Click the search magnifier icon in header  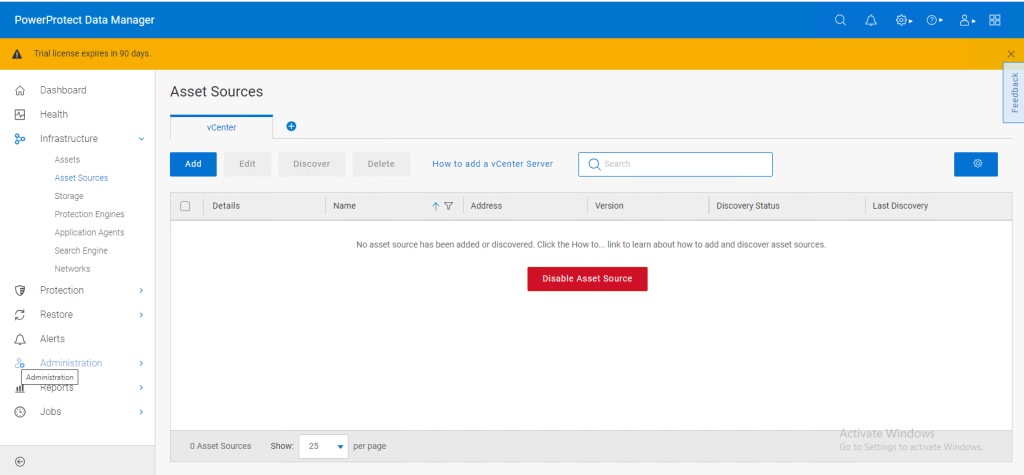[x=841, y=20]
